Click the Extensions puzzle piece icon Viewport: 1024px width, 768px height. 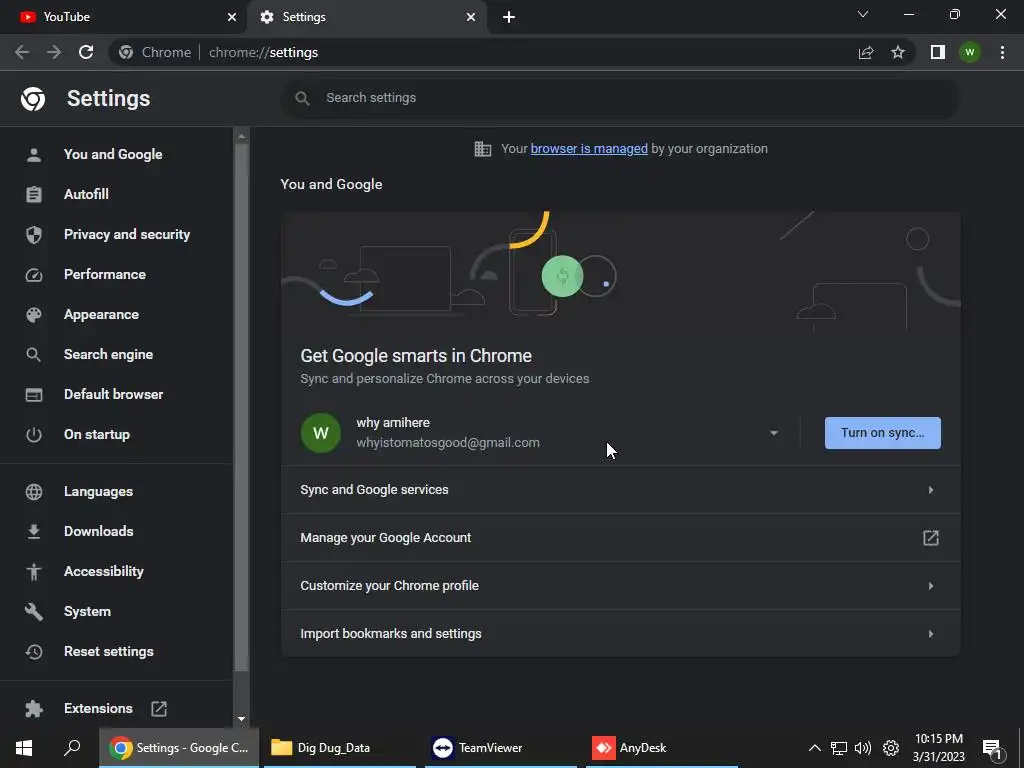coord(34,709)
